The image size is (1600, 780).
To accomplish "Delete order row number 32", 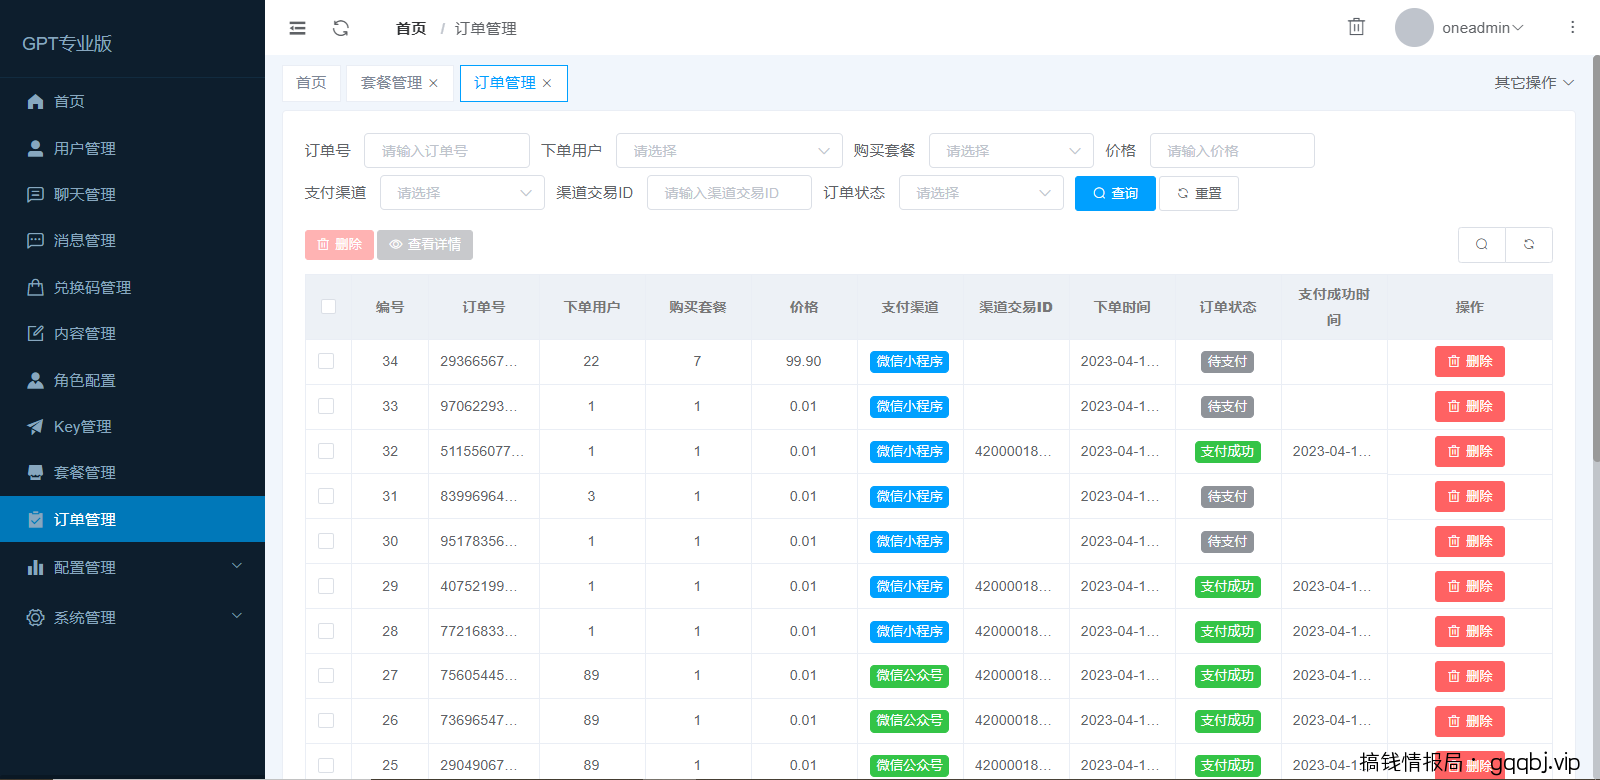I will [x=1469, y=451].
